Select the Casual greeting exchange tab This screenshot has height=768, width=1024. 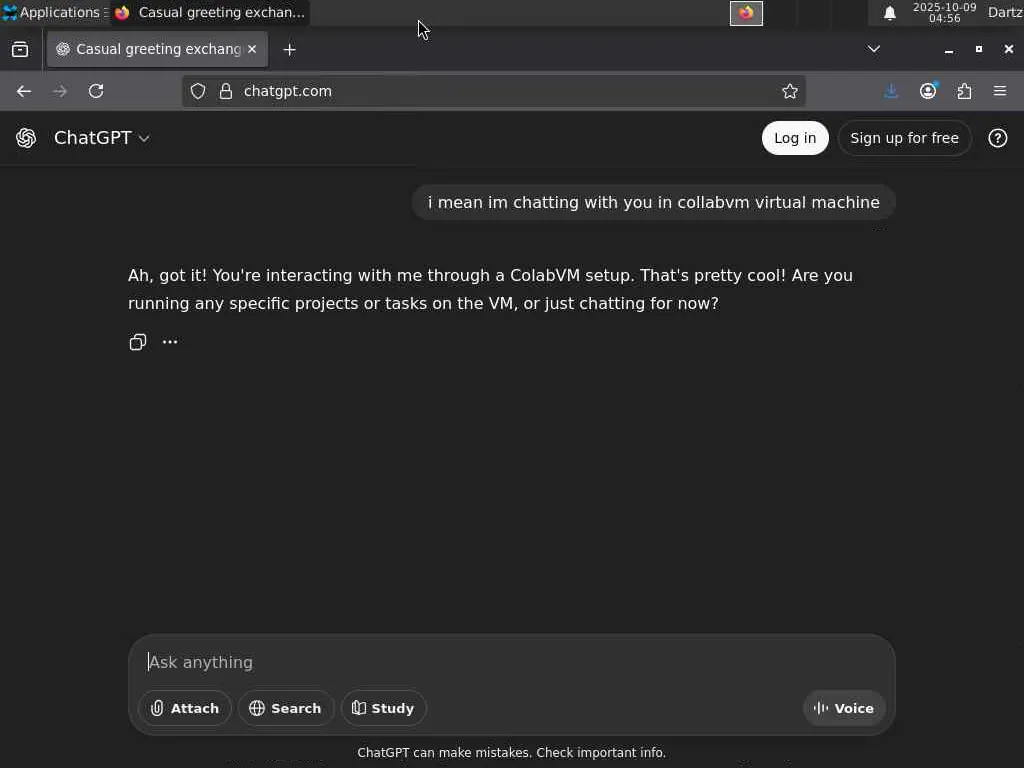(157, 50)
